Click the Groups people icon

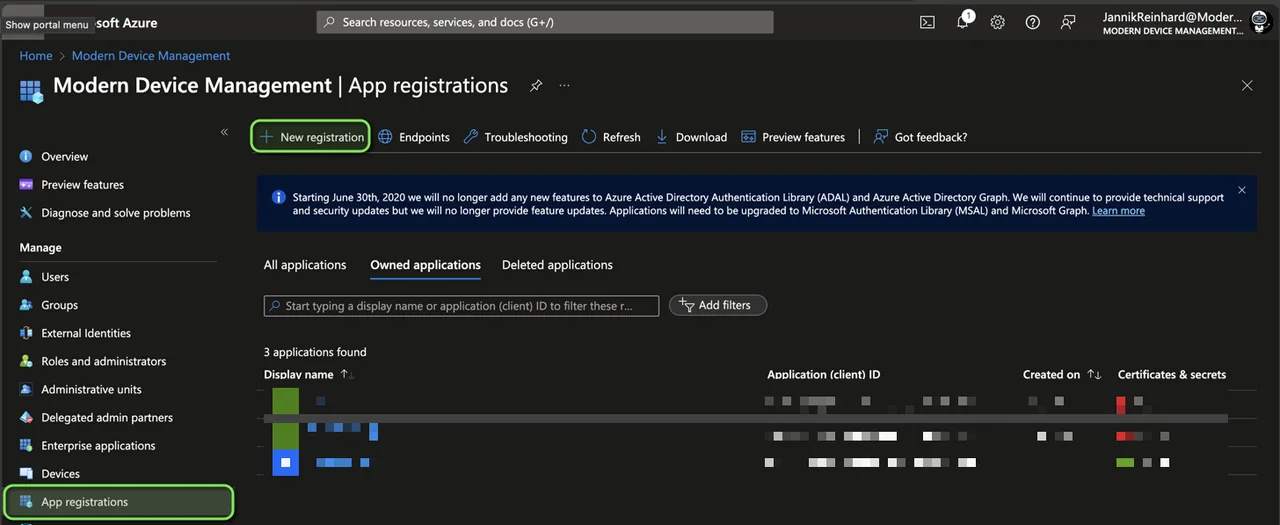tap(26, 305)
